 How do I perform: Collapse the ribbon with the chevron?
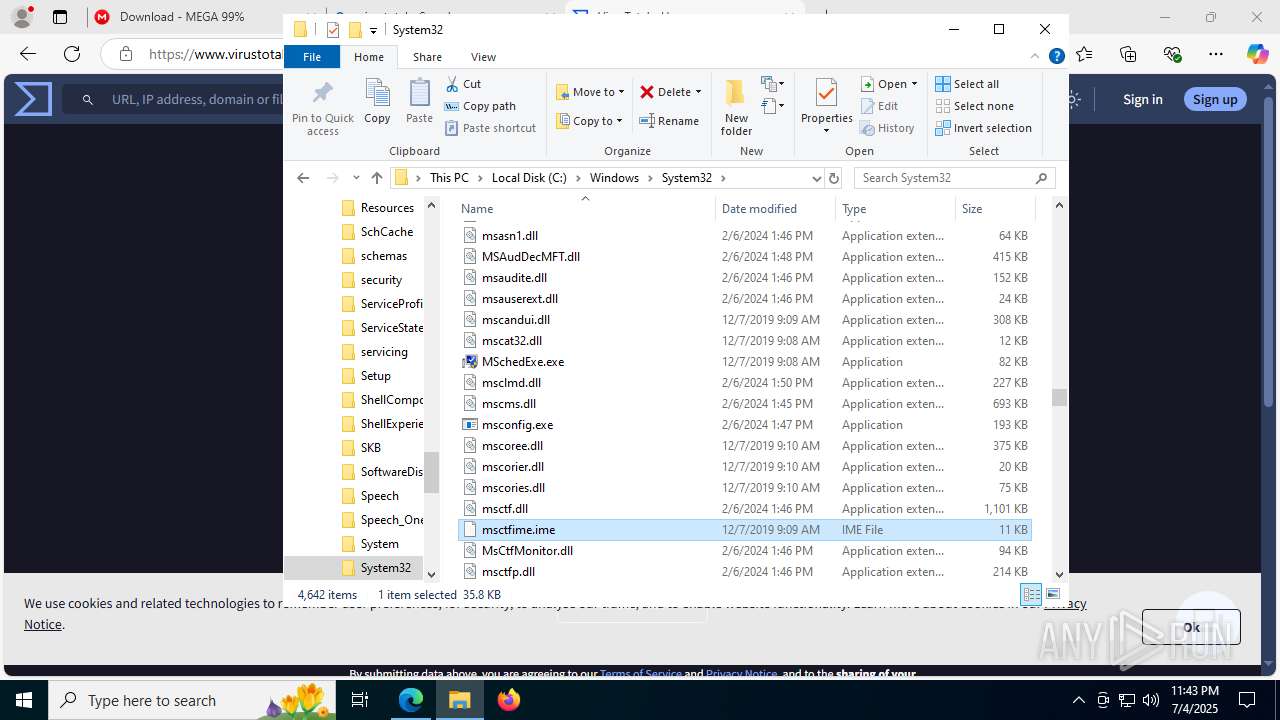pos(1035,57)
